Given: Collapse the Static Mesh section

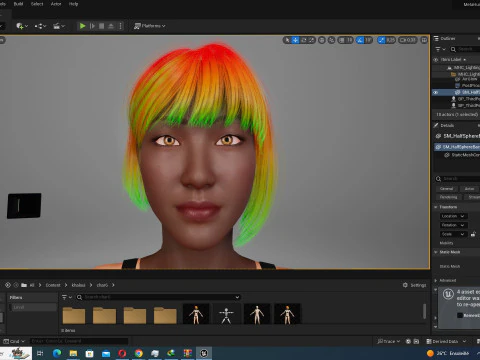Looking at the screenshot, I should (x=435, y=252).
